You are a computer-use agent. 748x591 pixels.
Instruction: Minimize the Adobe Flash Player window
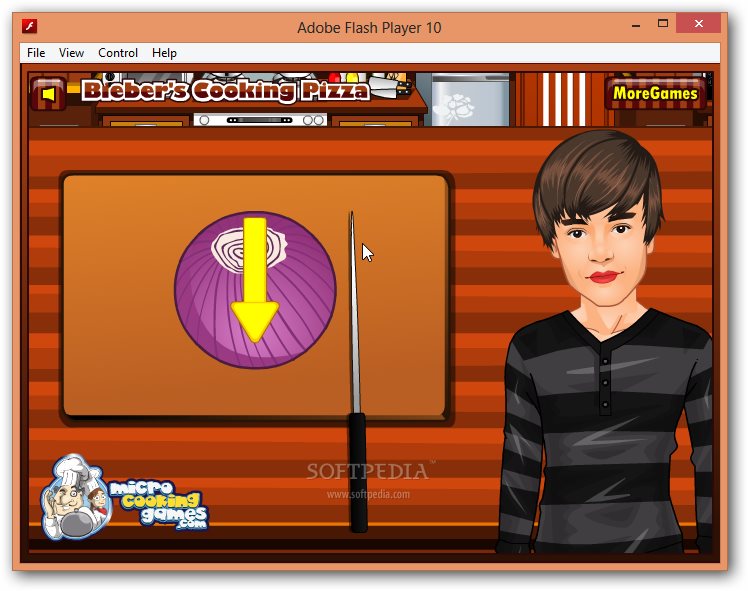(636, 24)
